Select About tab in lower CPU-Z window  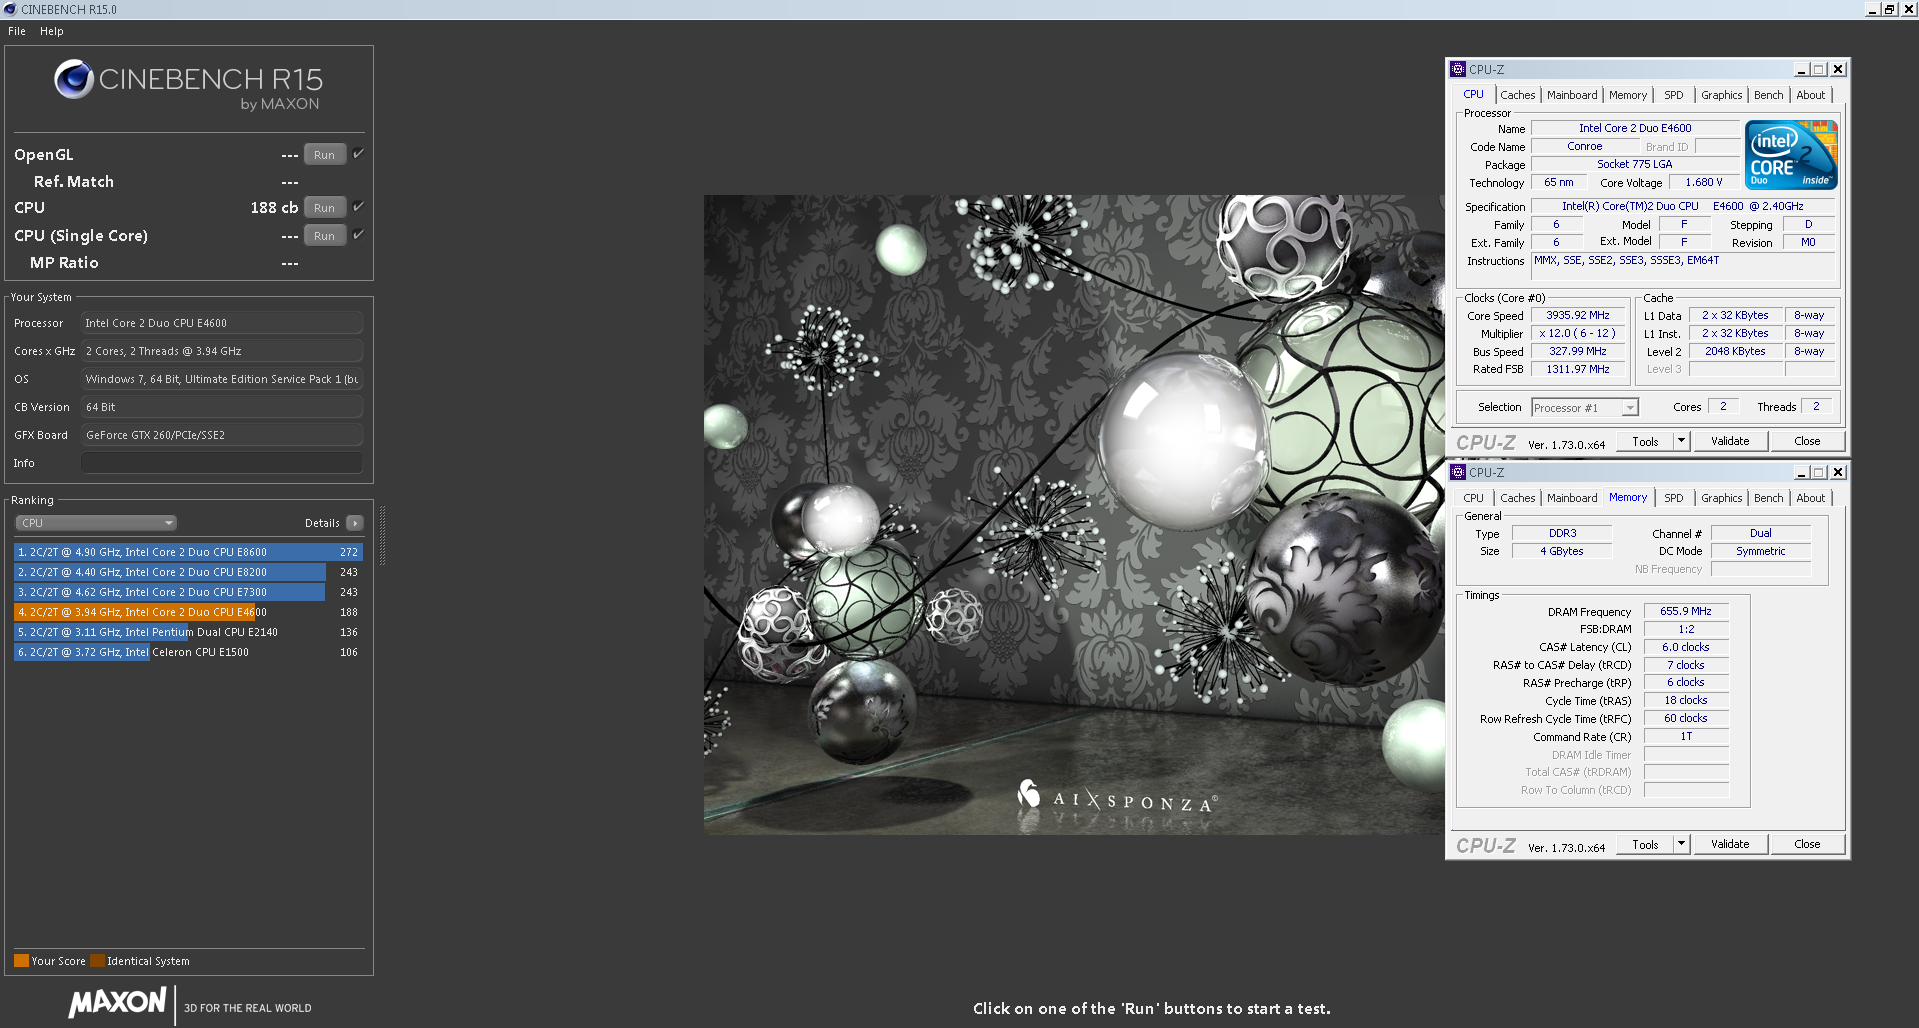coord(1811,498)
